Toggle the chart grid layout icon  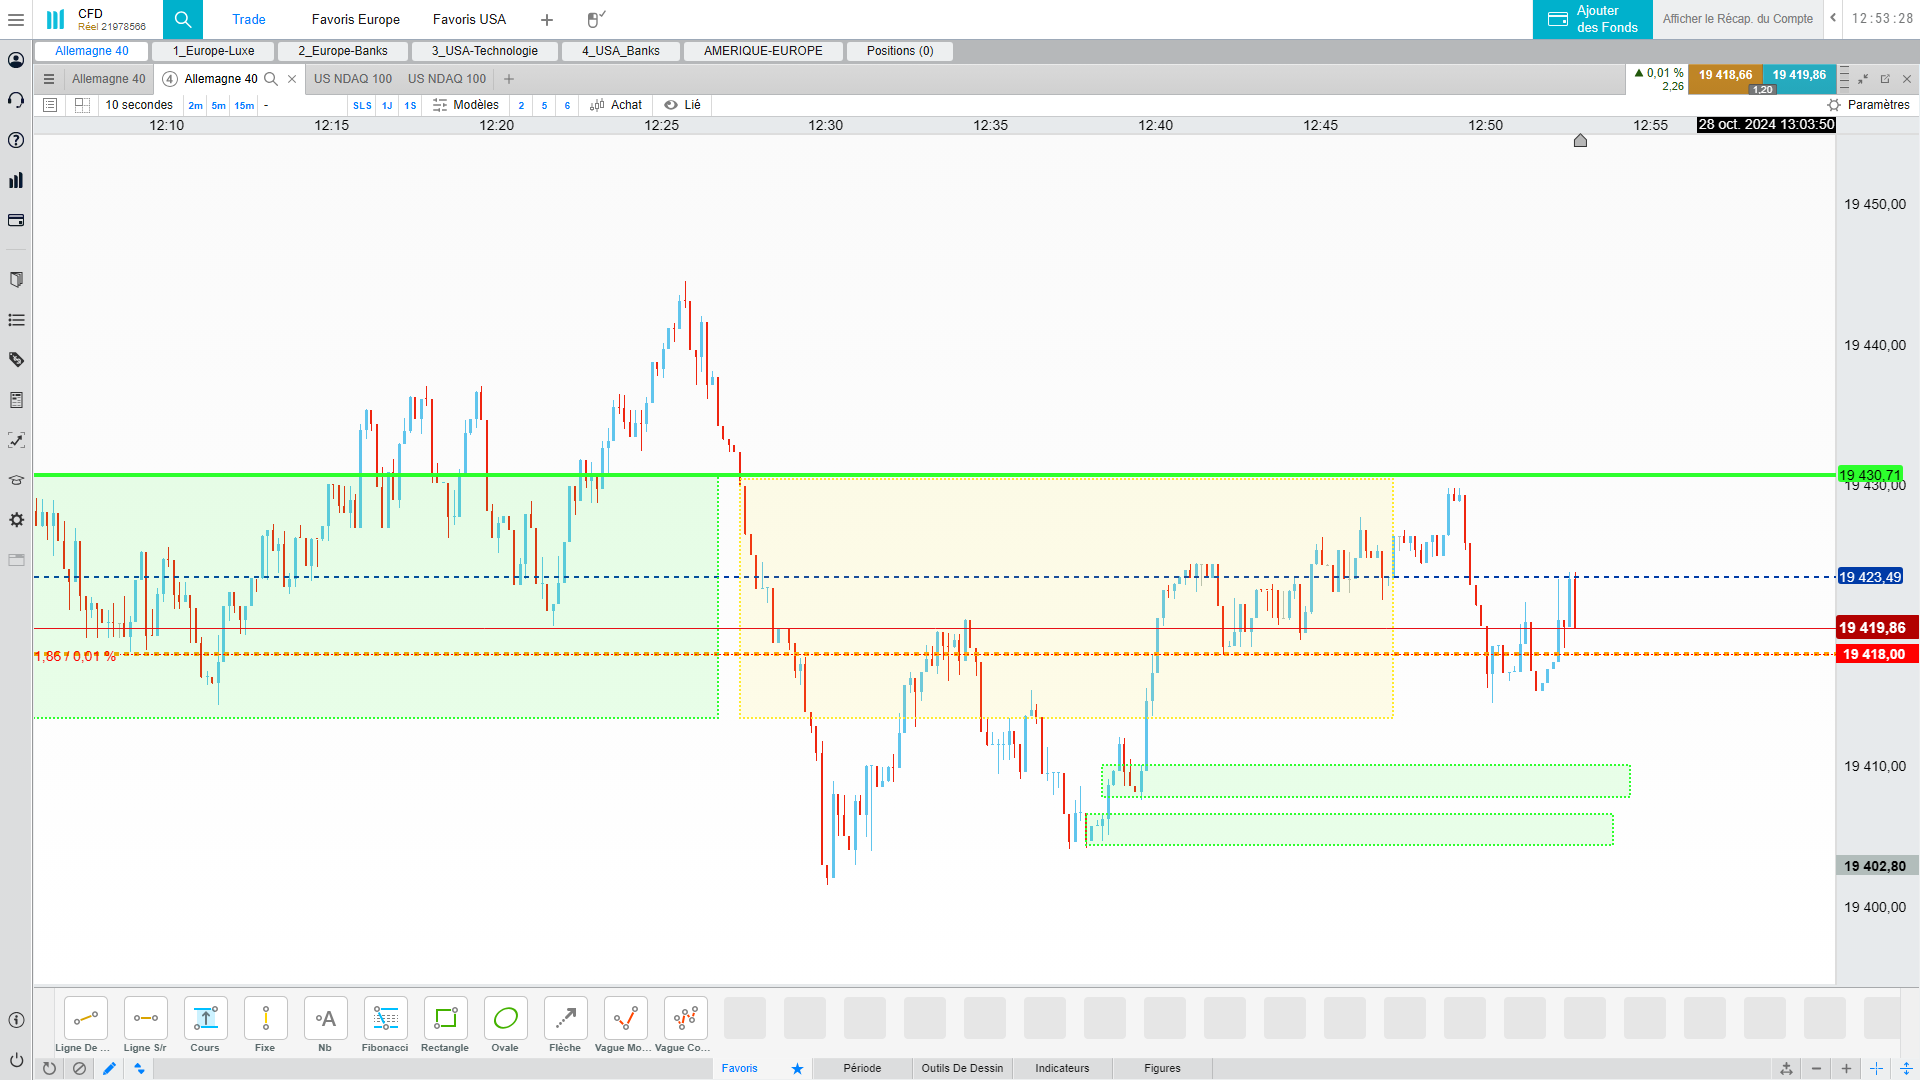[82, 105]
